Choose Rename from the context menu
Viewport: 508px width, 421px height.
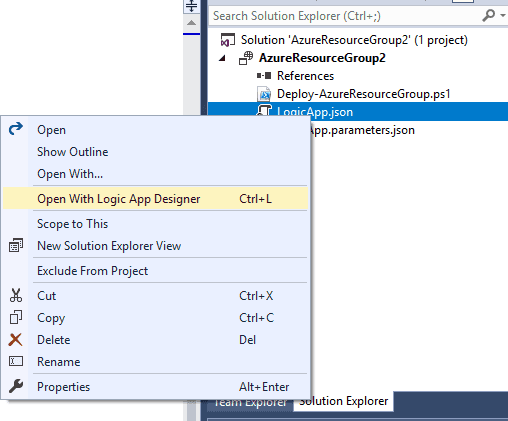point(155,362)
